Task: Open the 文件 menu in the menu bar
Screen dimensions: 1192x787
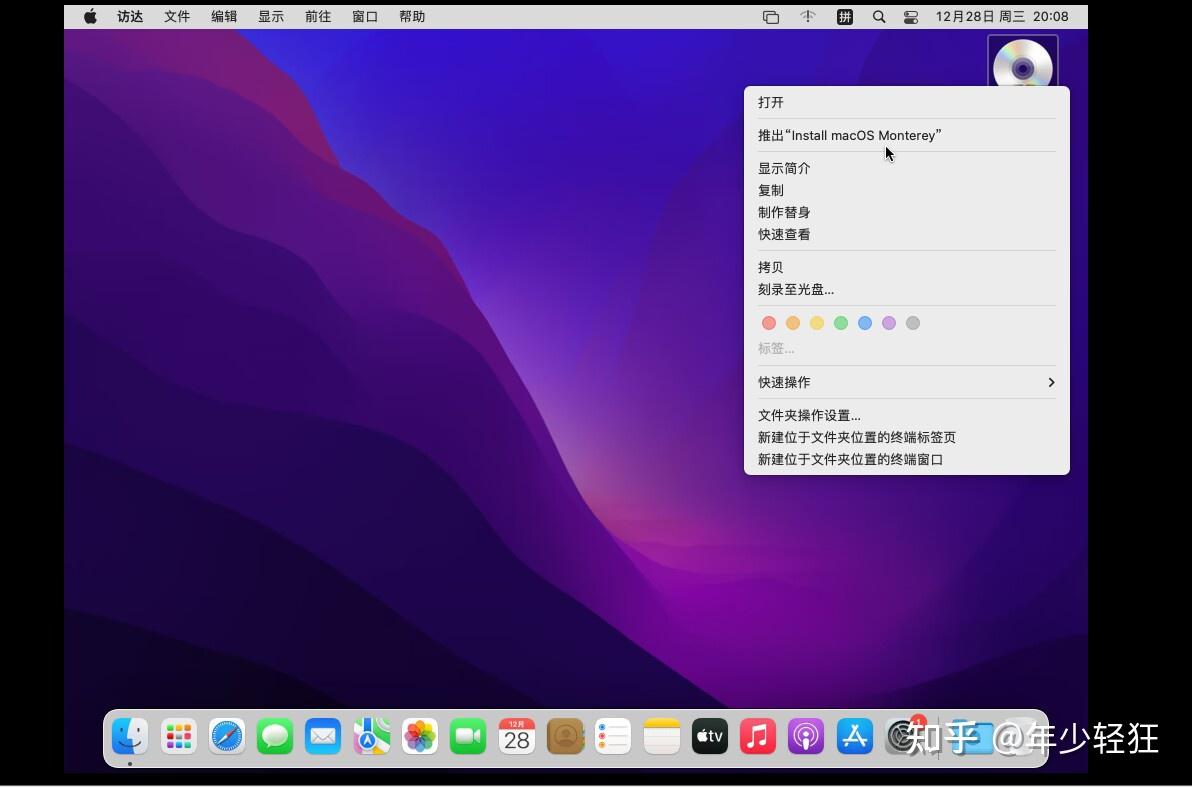Action: point(176,16)
